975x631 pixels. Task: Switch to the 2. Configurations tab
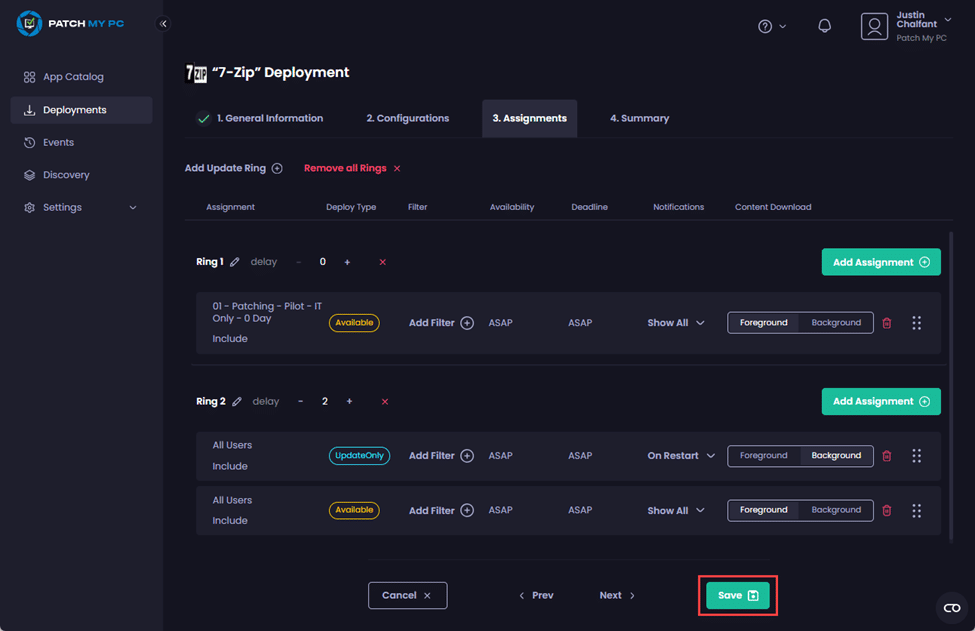[x=407, y=118]
